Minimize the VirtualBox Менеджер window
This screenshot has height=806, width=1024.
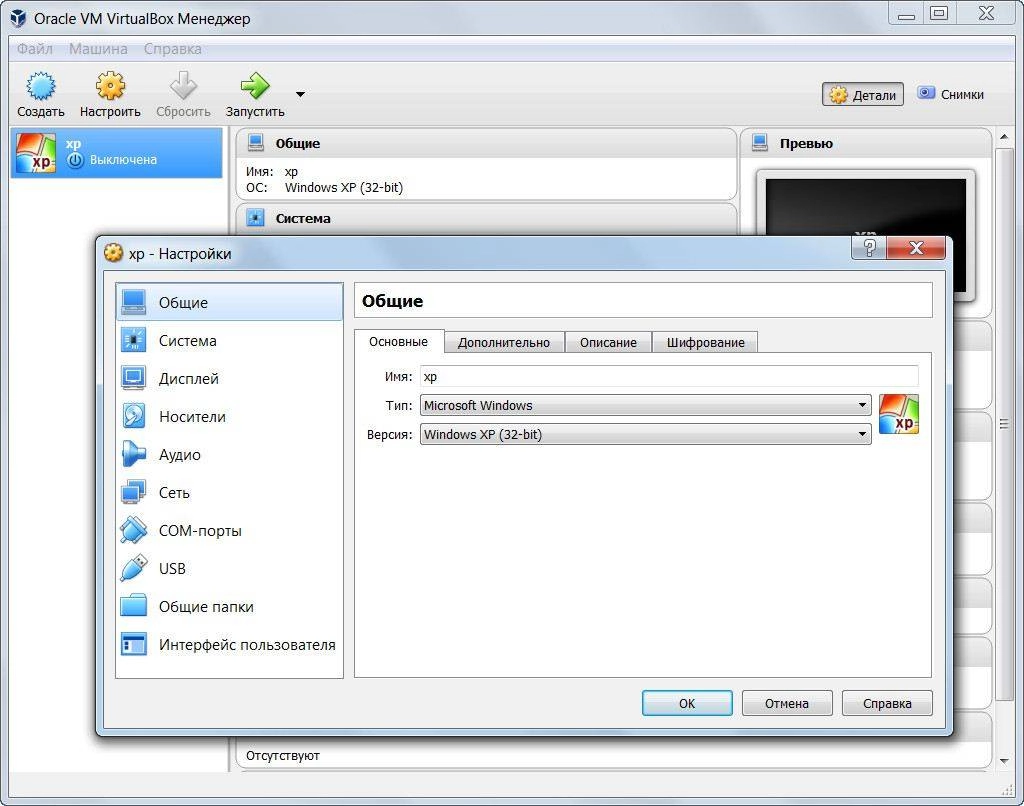click(x=906, y=13)
